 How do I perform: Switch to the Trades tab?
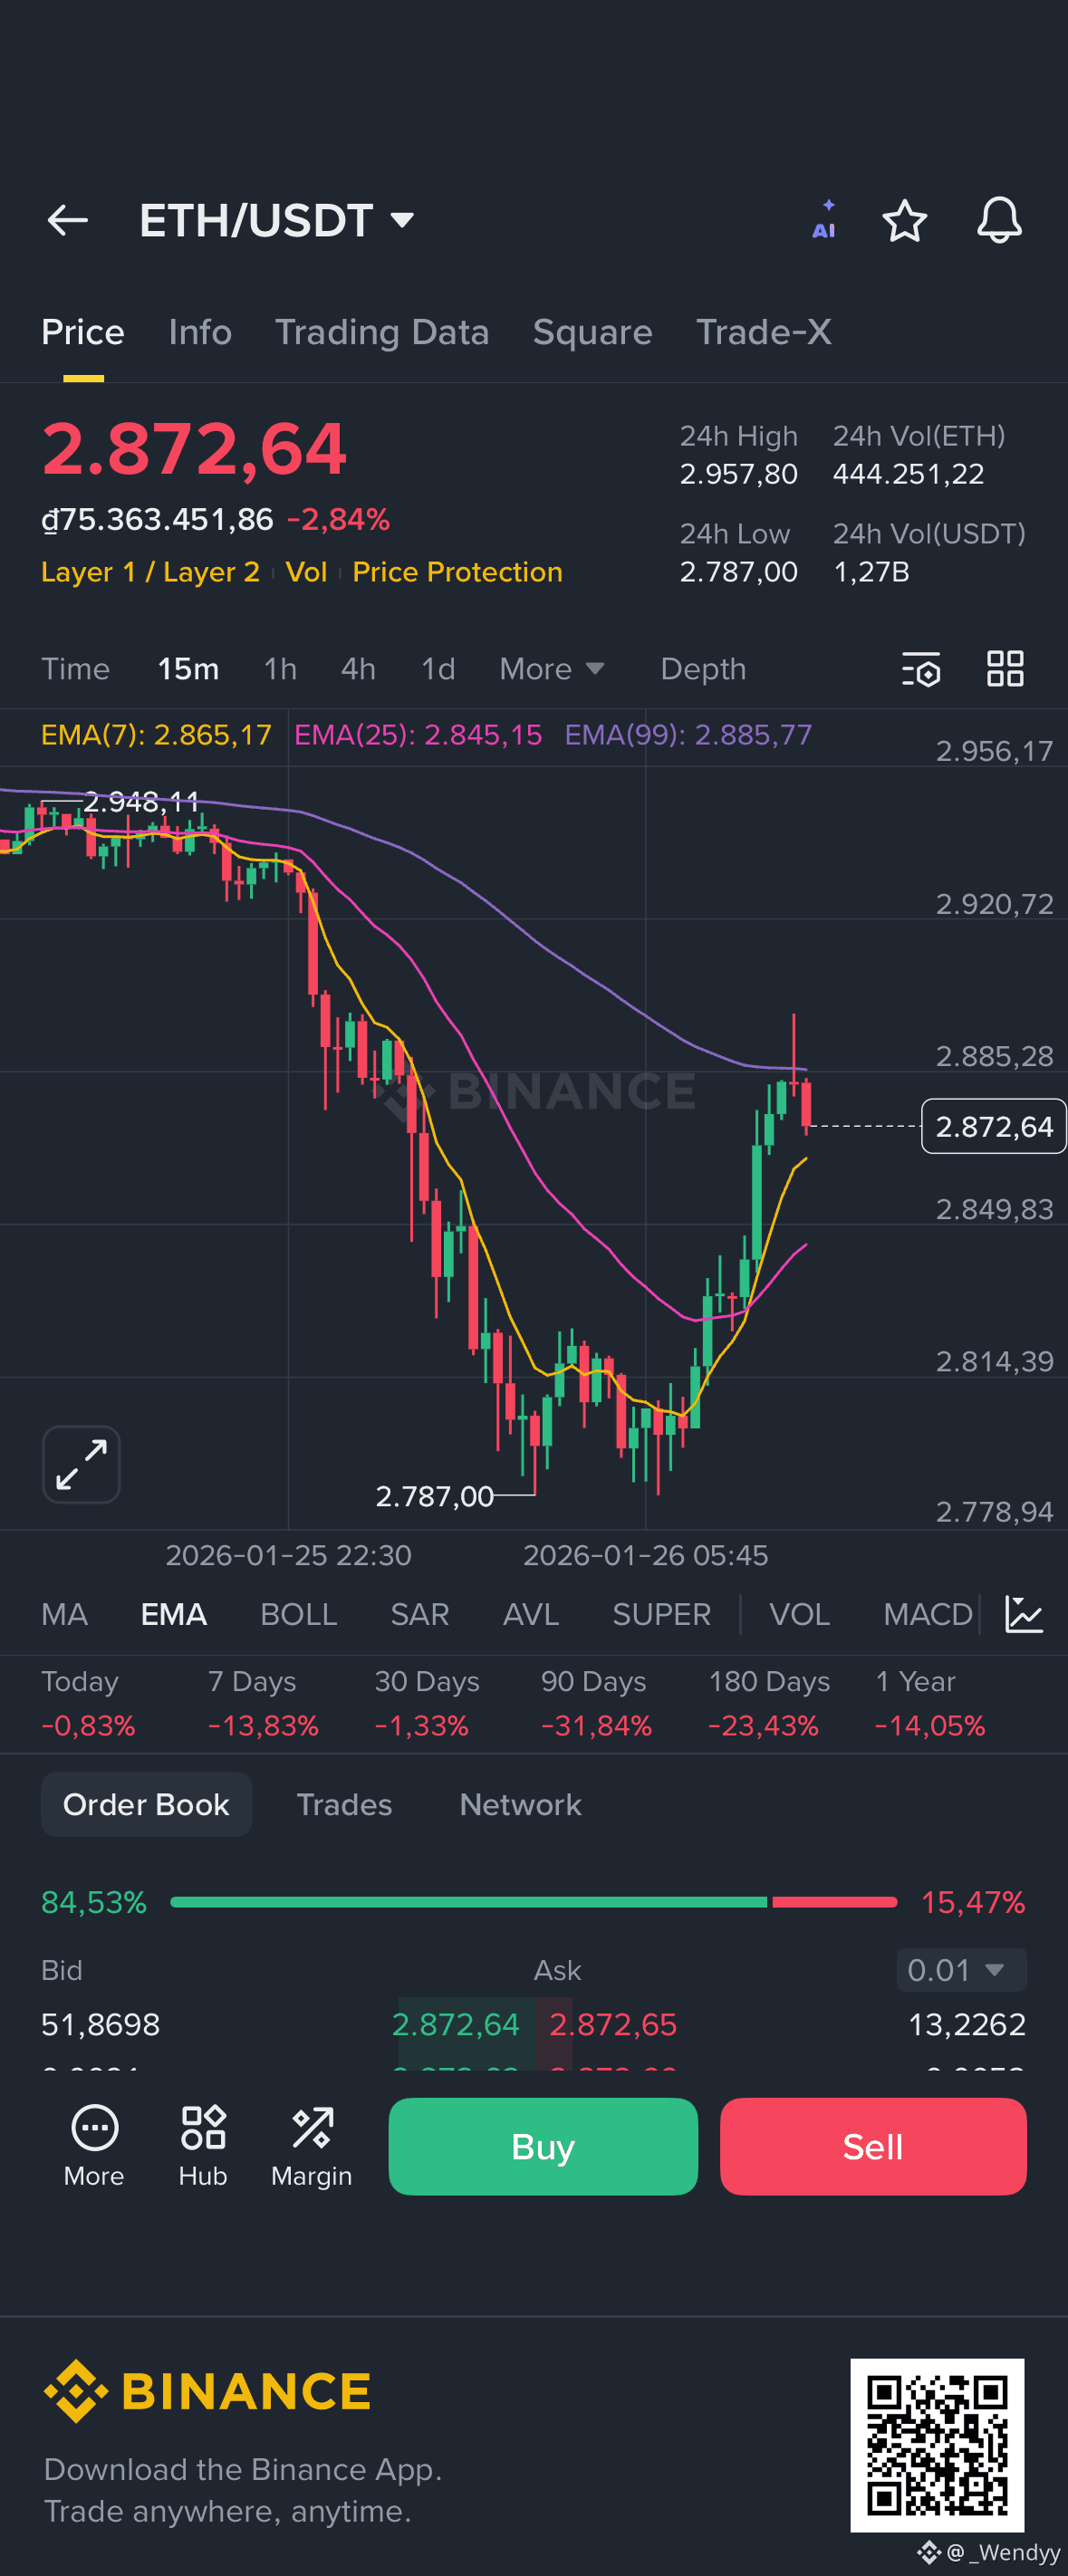point(344,1804)
